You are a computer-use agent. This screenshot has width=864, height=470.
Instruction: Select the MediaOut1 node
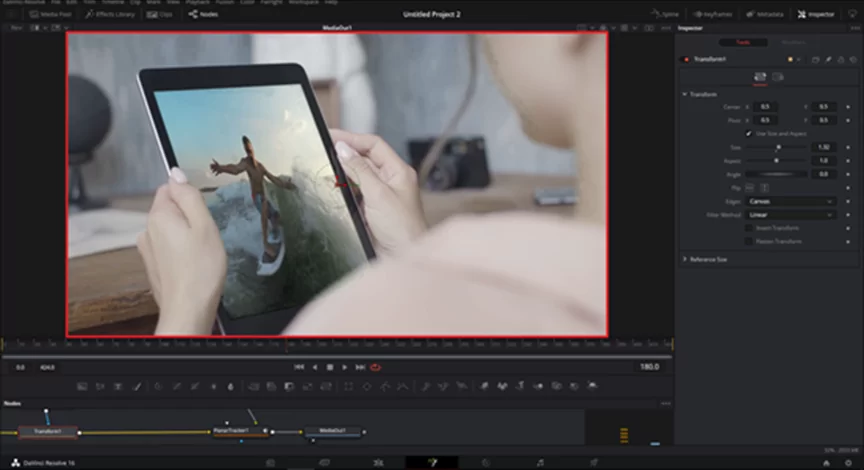point(333,431)
